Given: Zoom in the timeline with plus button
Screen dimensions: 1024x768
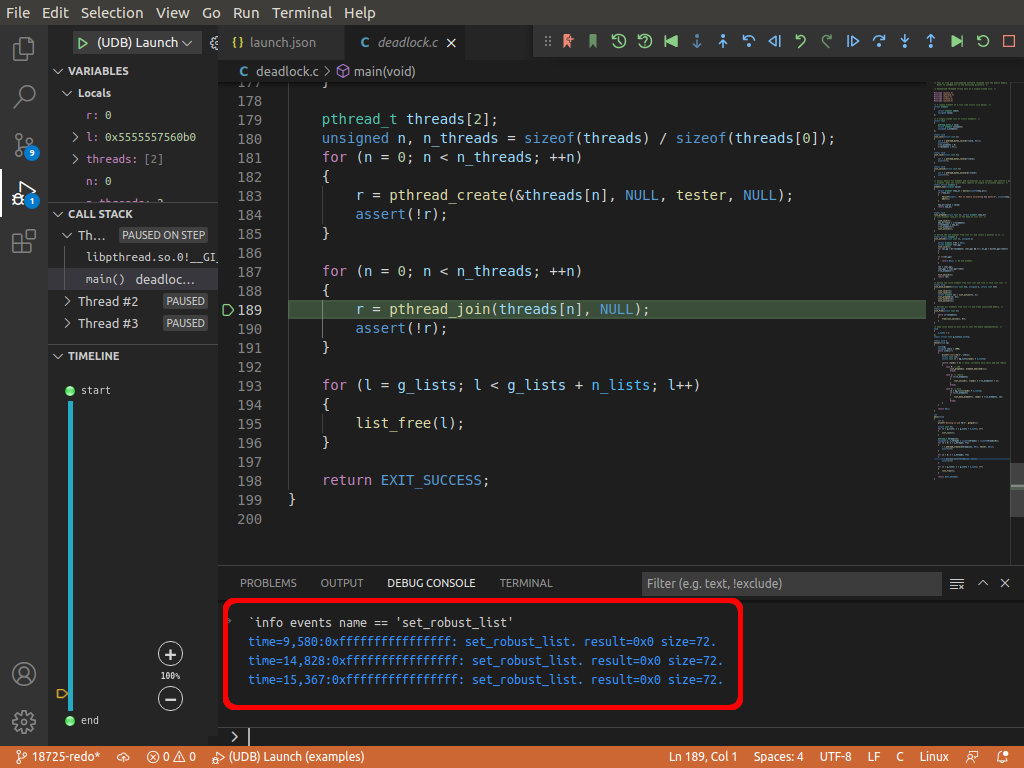Looking at the screenshot, I should 170,654.
